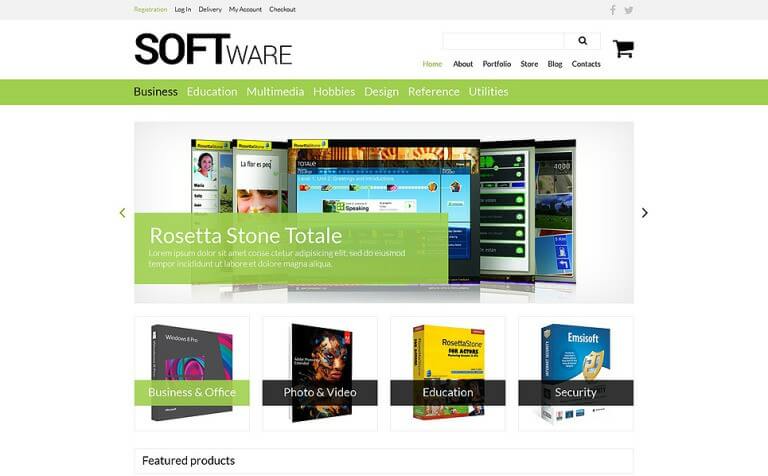Select Portfolio in main navigation
768x476 pixels.
[x=497, y=64]
